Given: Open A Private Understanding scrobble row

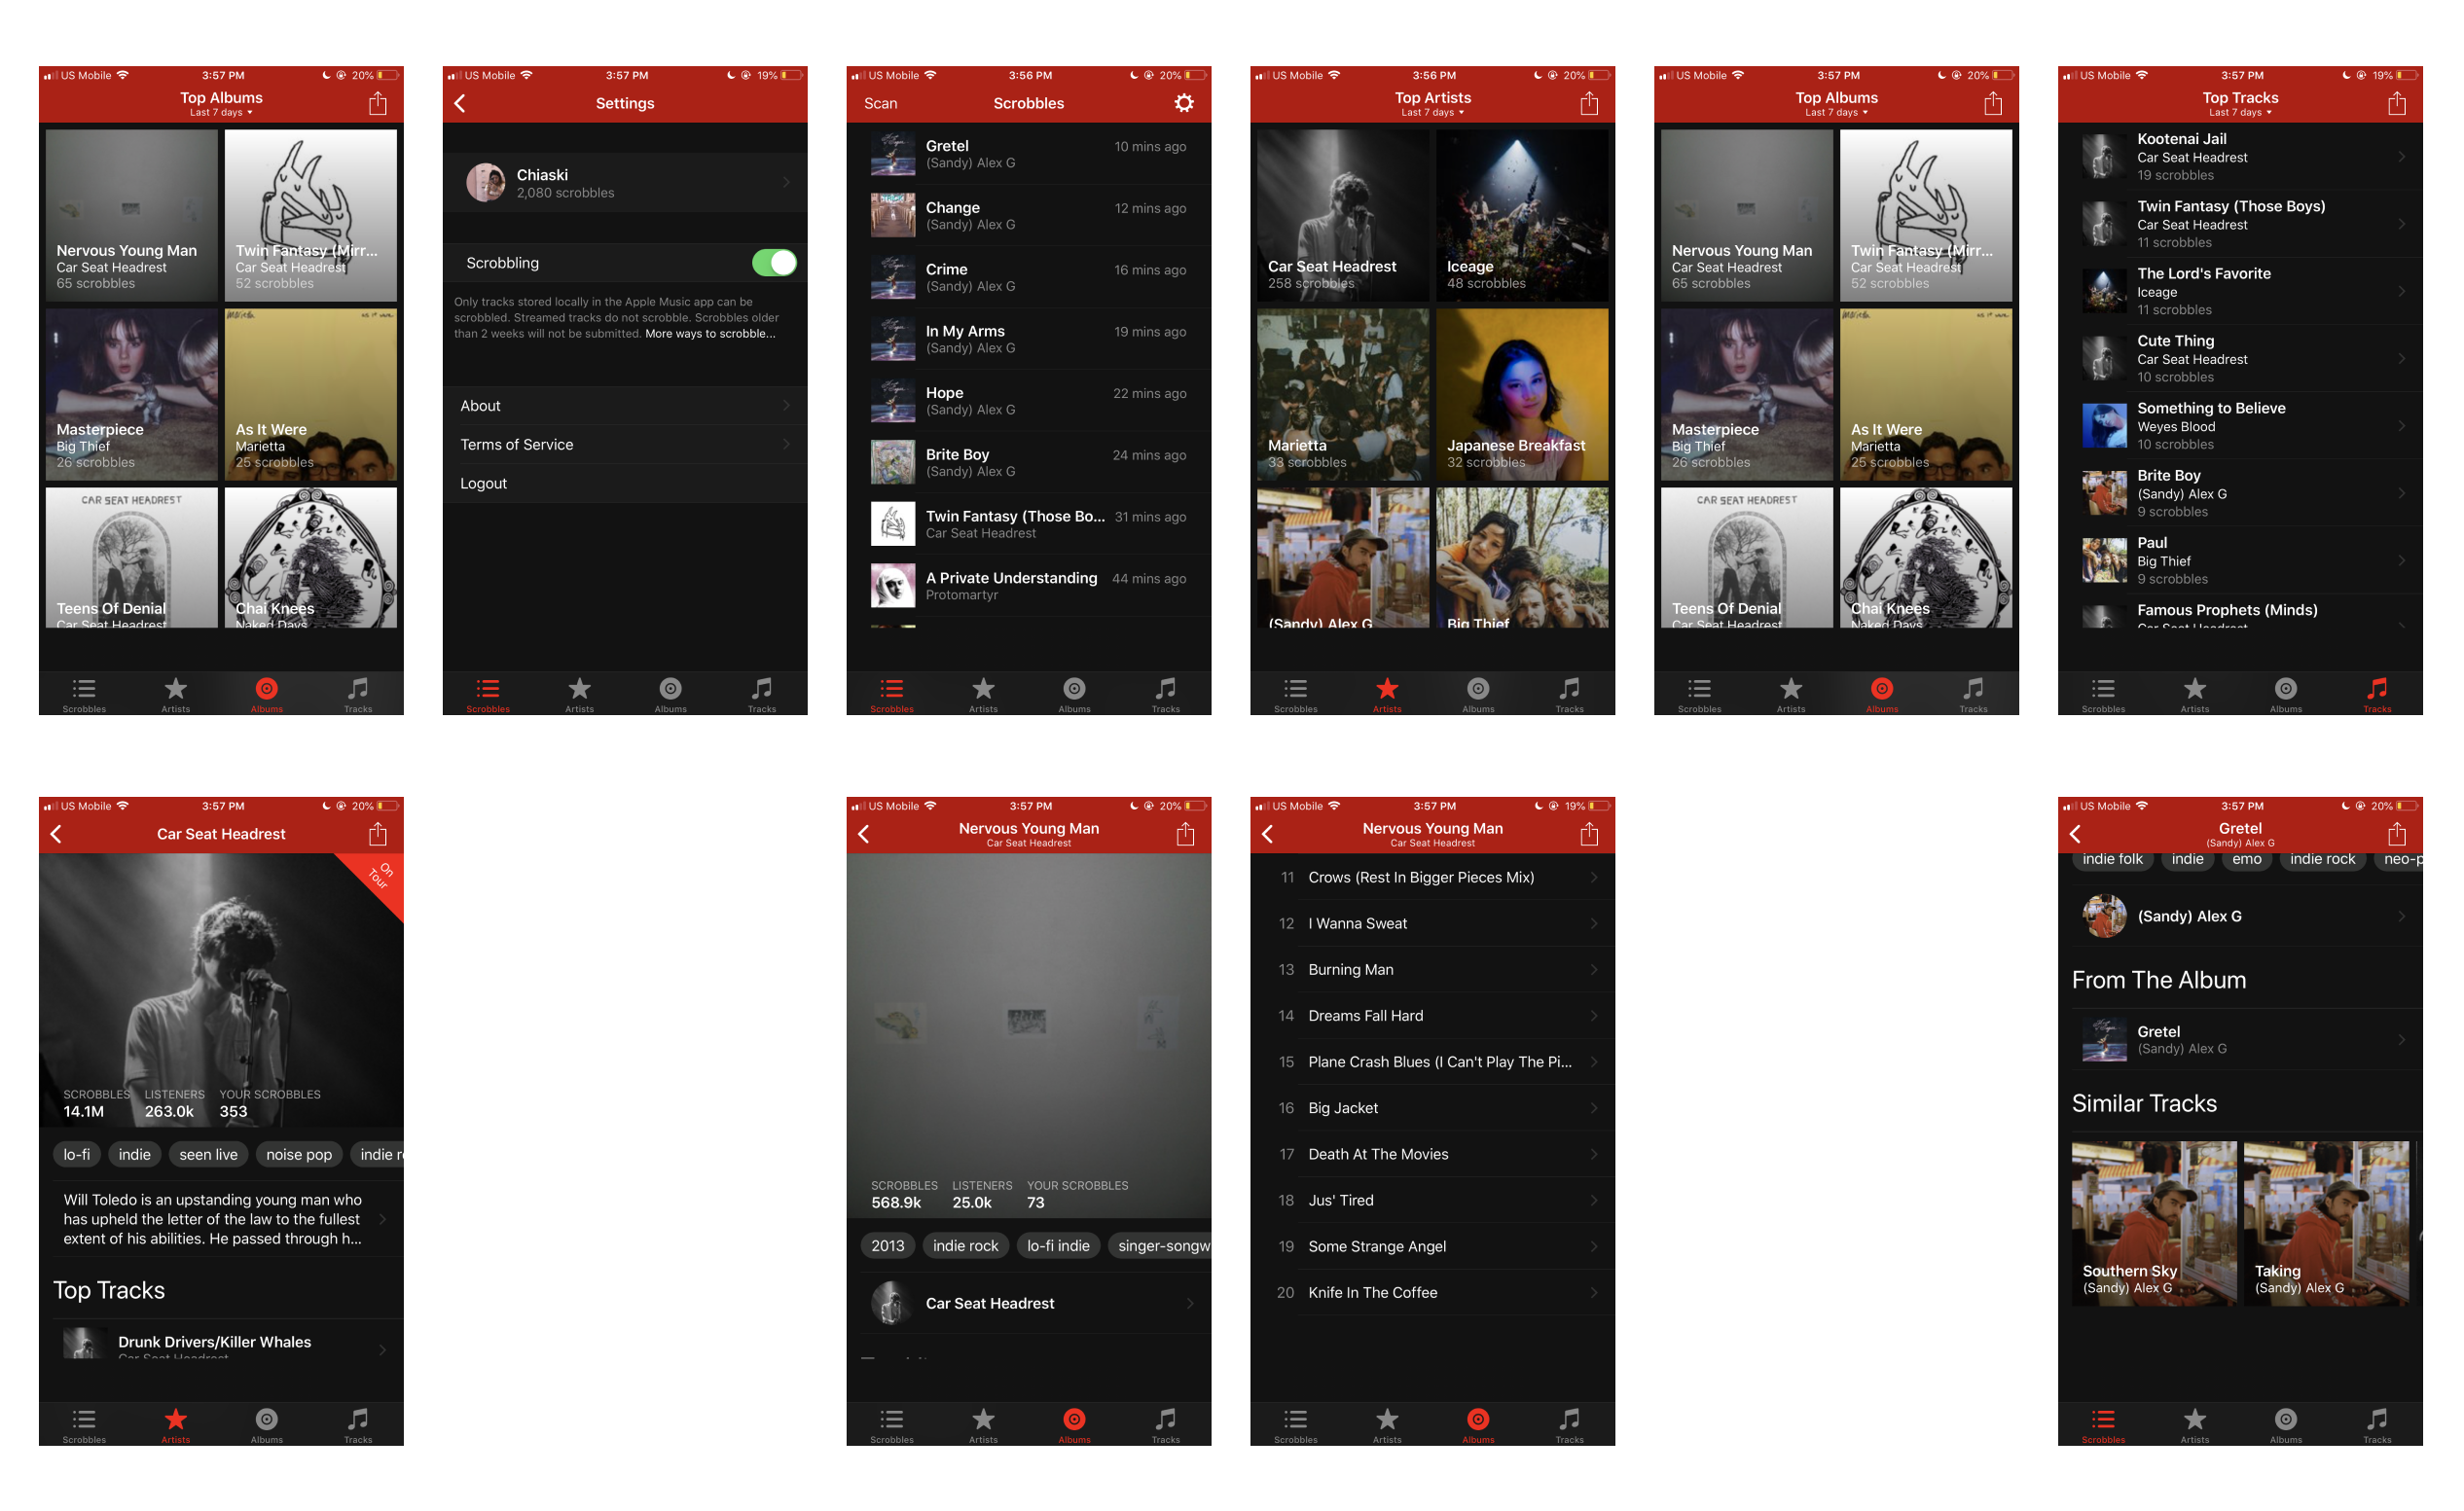Looking at the screenshot, I should click(x=1029, y=585).
